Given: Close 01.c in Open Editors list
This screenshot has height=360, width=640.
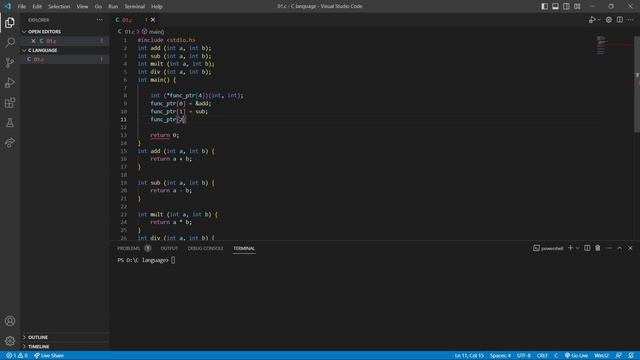Looking at the screenshot, I should tap(33, 41).
